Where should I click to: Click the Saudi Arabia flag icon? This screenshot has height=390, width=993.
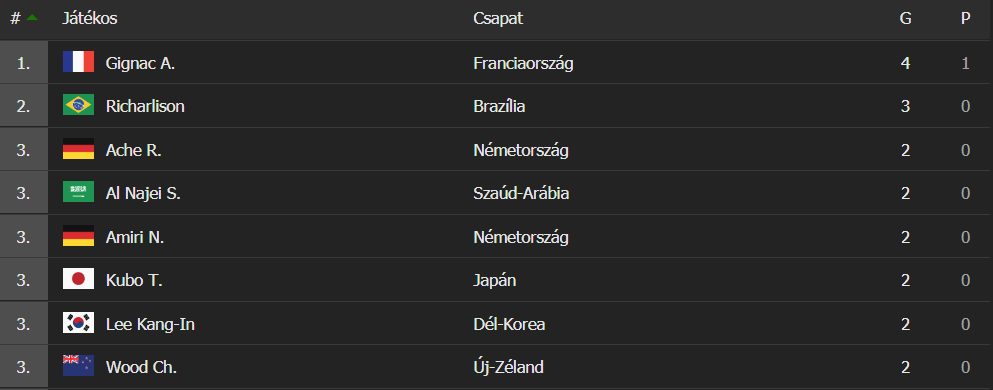[79, 192]
